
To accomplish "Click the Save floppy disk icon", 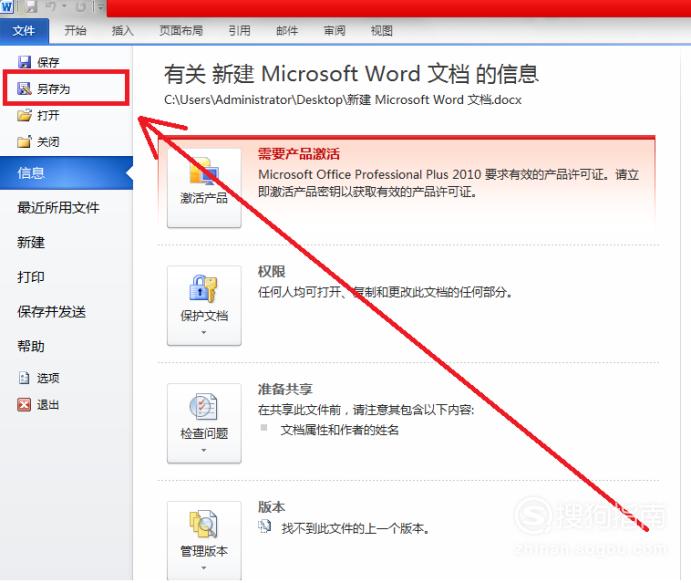I will click(25, 62).
